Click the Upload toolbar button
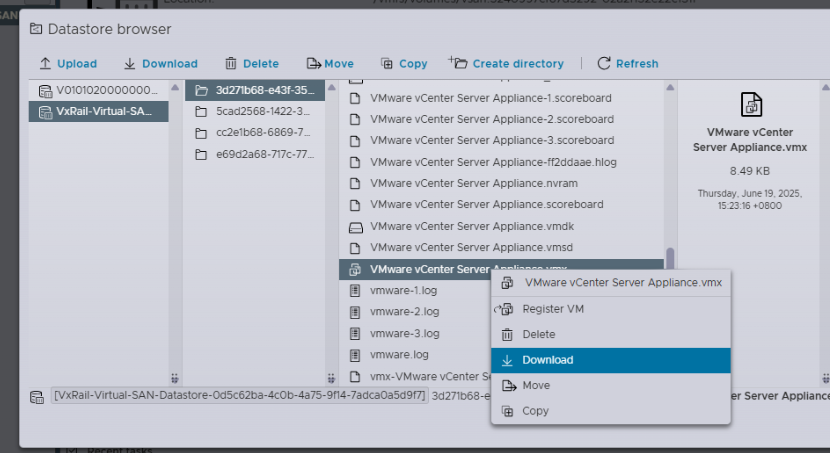Screen dimensions: 830x453 (68, 64)
